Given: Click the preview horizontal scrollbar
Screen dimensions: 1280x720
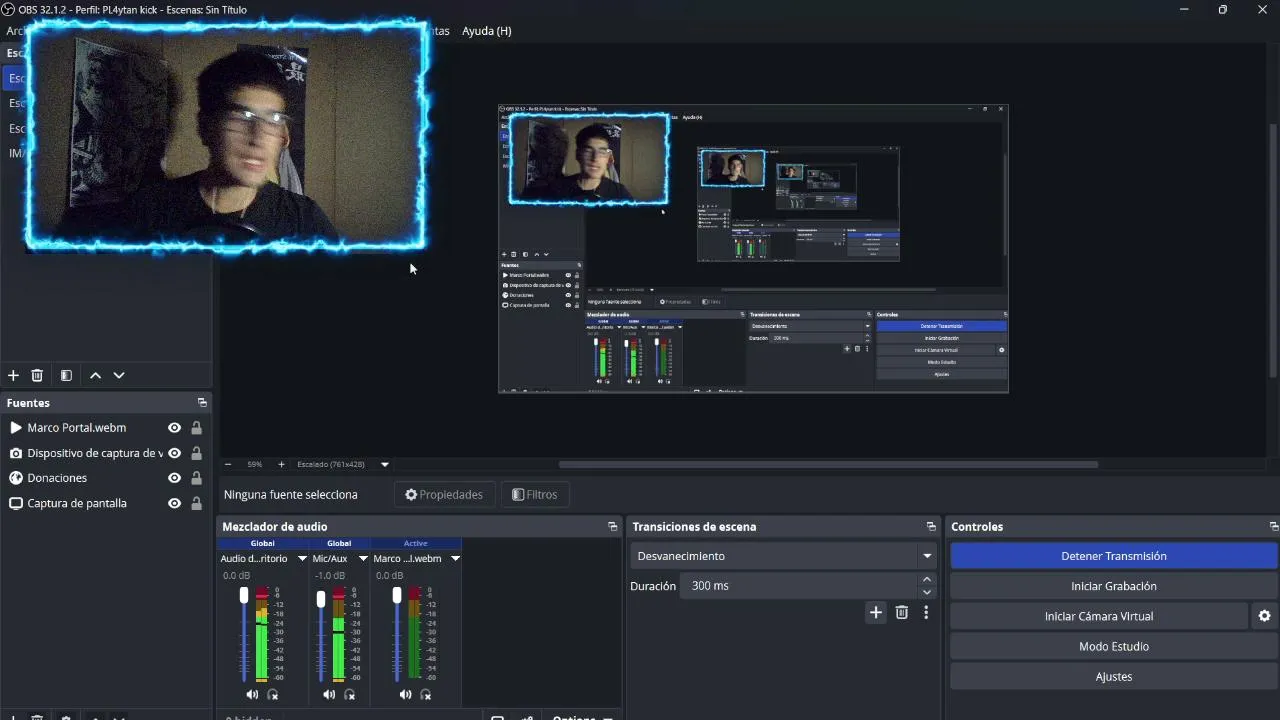Looking at the screenshot, I should point(828,464).
